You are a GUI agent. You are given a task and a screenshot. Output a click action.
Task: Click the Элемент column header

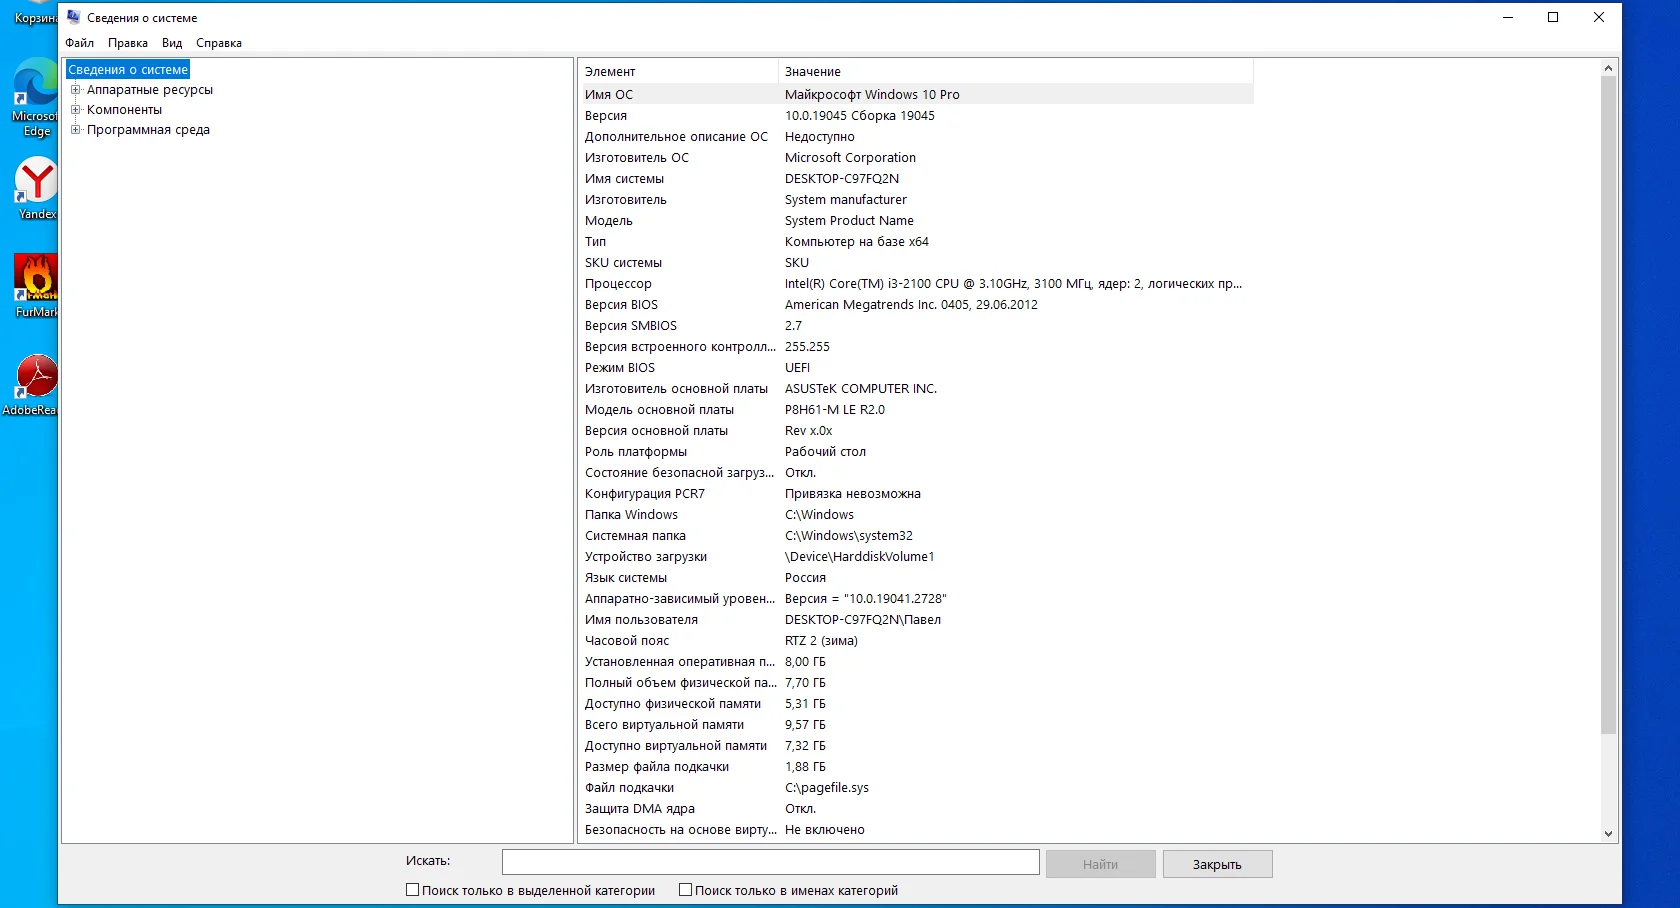678,72
